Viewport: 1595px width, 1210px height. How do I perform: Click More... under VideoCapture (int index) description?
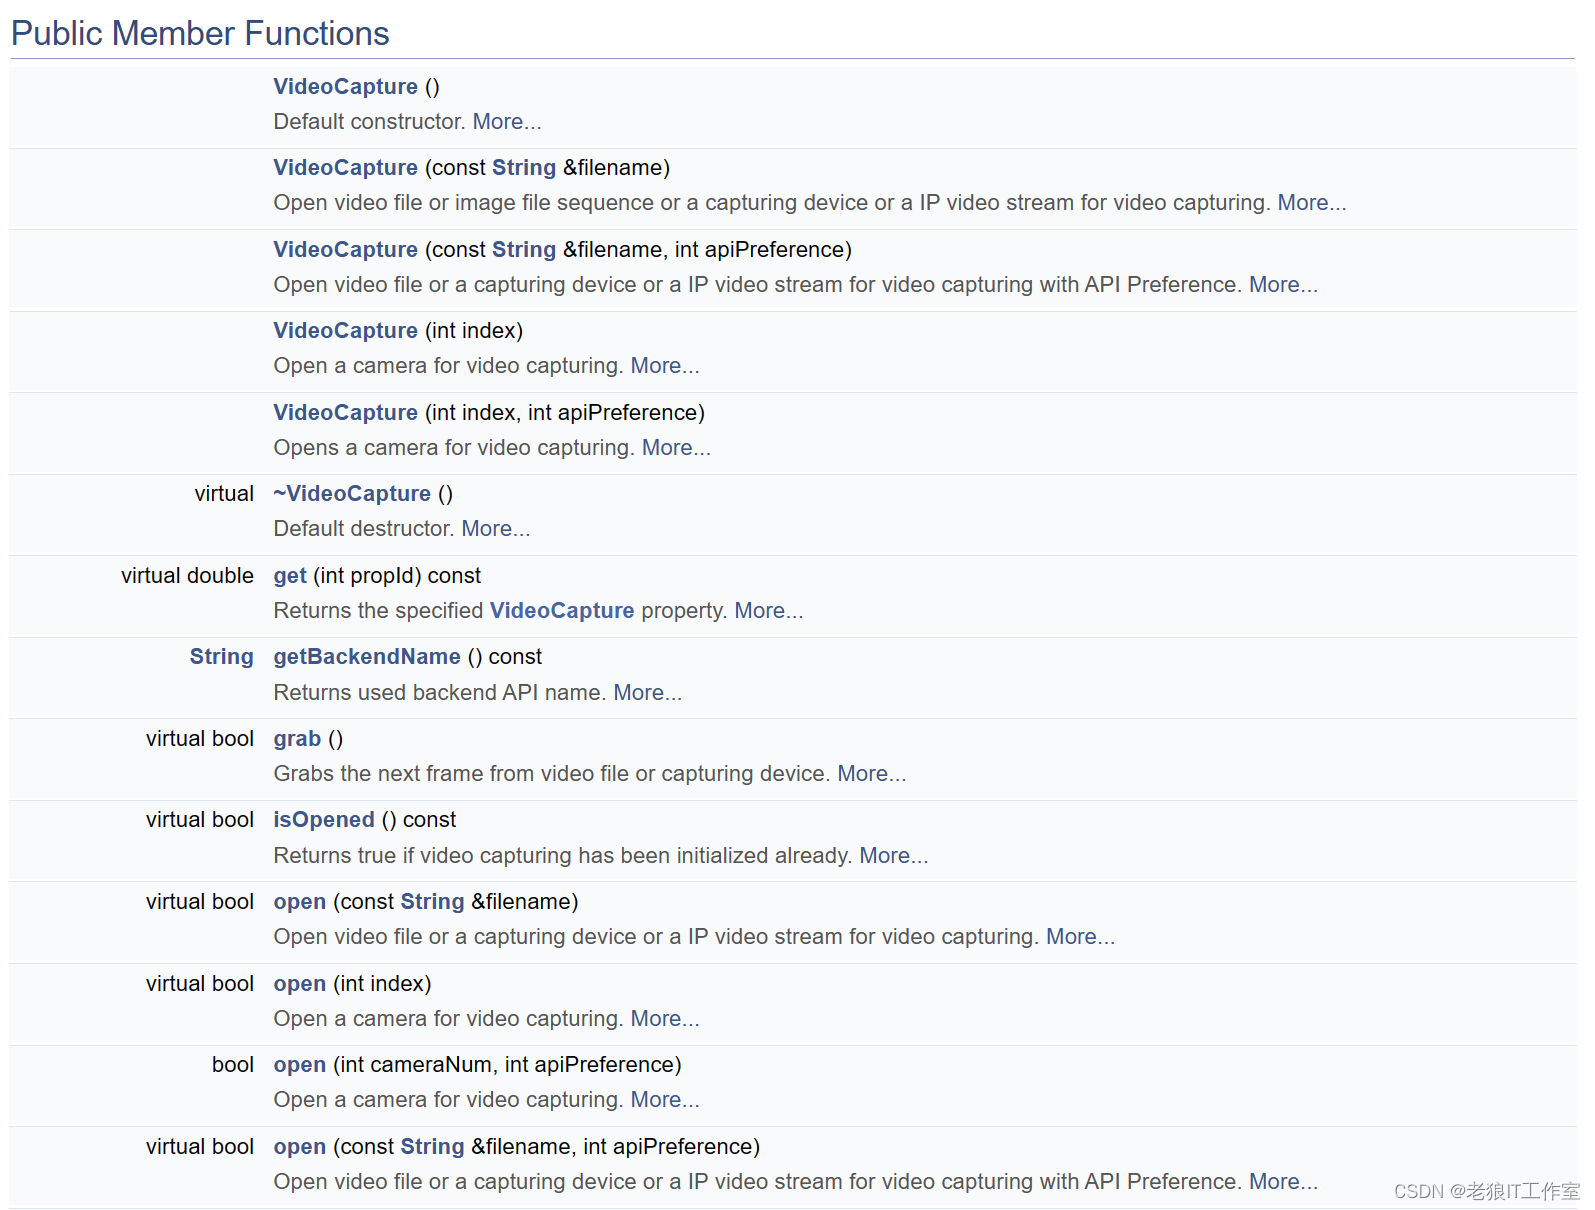665,366
